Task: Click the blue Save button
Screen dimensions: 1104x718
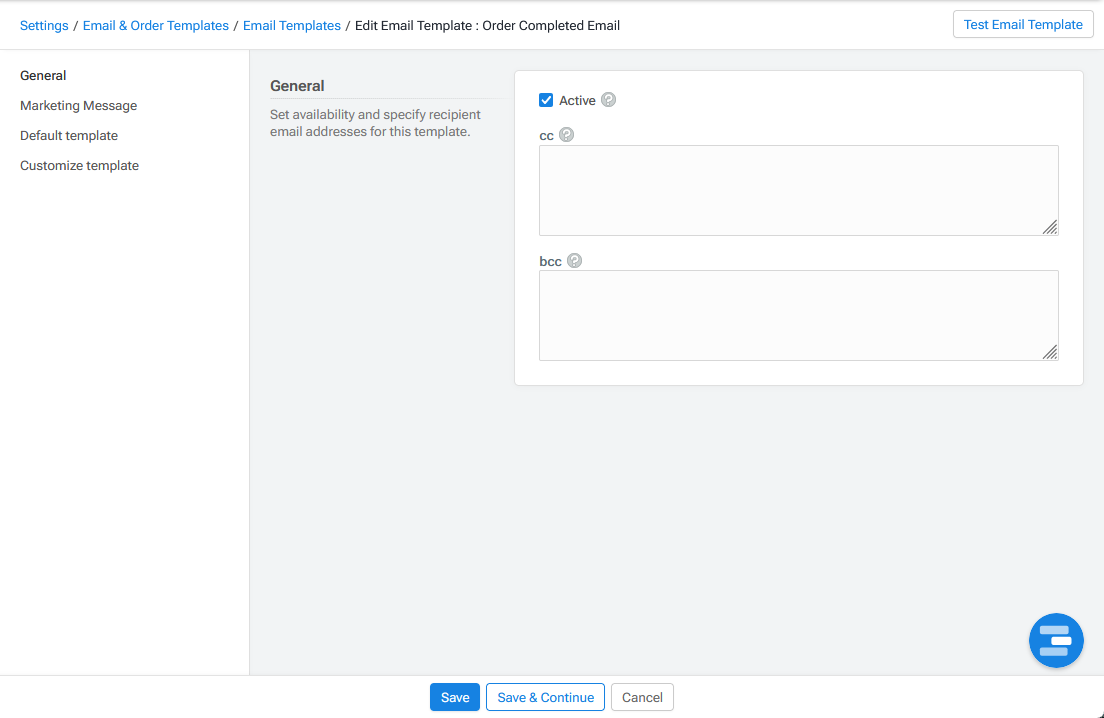Action: pyautogui.click(x=455, y=697)
